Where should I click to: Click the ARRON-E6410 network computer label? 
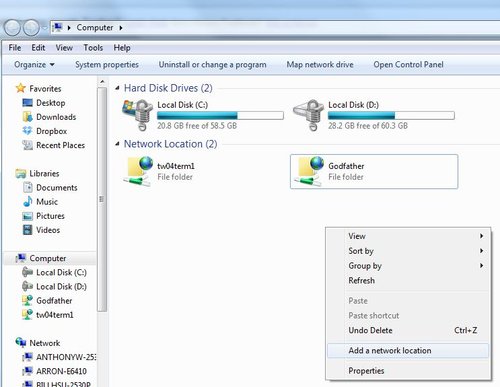[x=61, y=371]
